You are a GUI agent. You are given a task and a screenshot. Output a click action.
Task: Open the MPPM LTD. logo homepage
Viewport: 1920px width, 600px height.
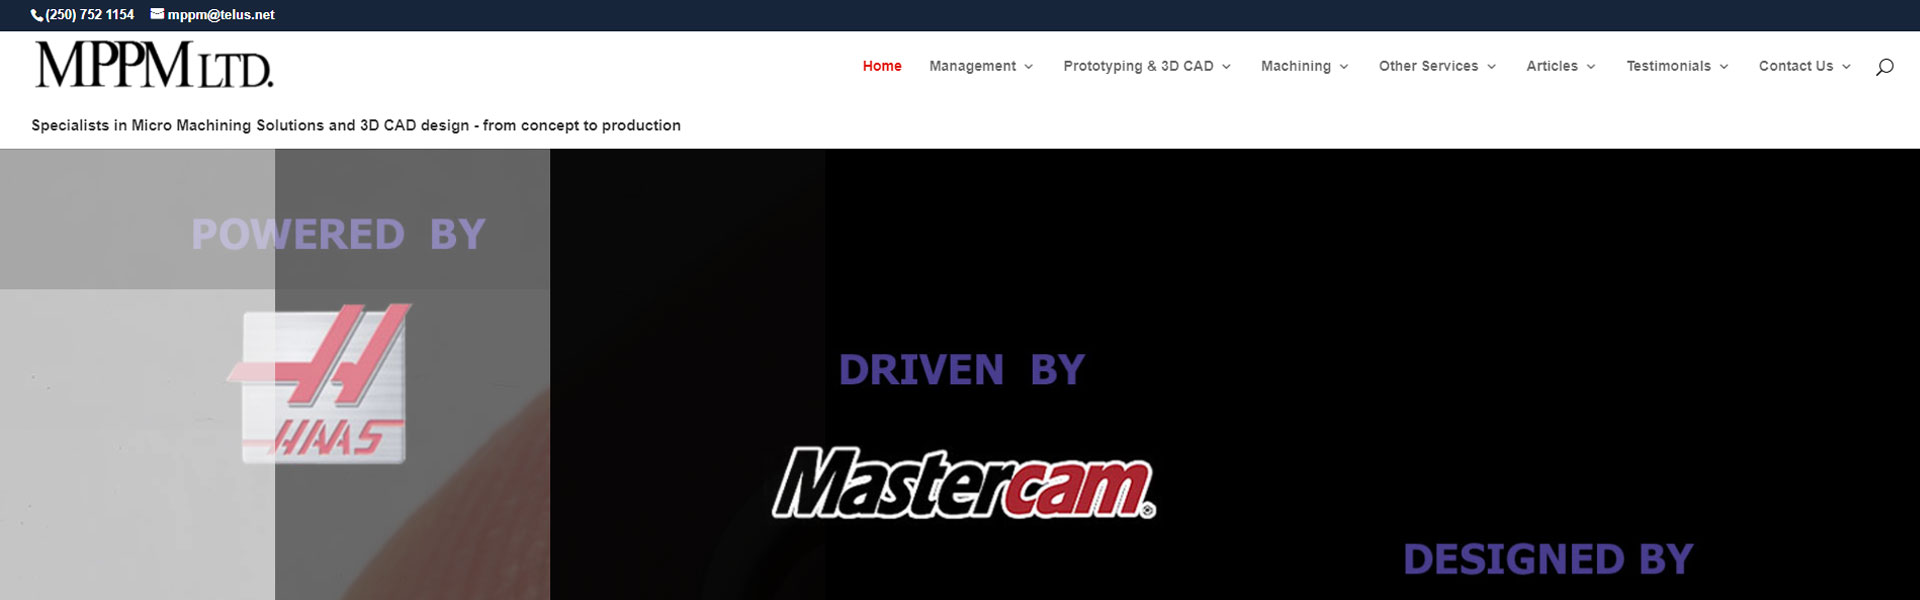coord(154,65)
